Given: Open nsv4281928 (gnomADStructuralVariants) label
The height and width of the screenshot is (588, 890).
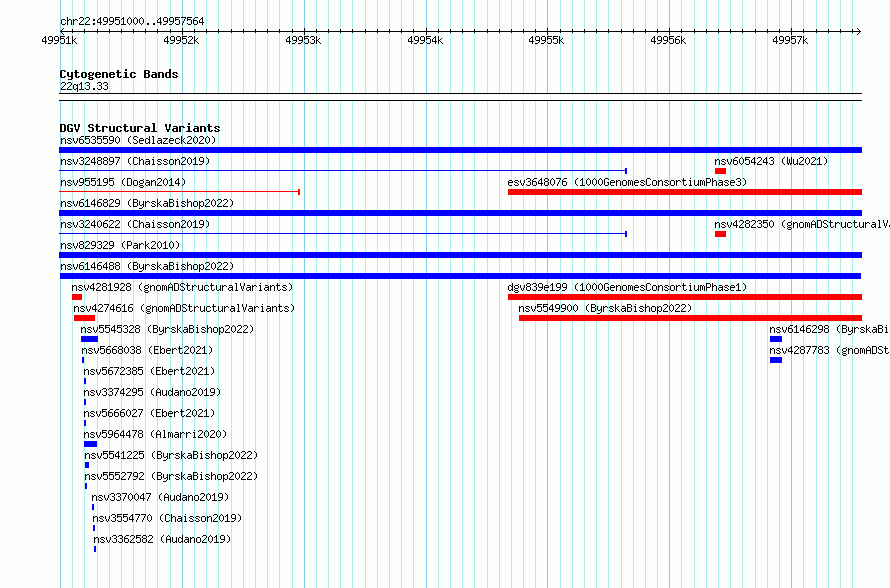Looking at the screenshot, I should pyautogui.click(x=182, y=287).
